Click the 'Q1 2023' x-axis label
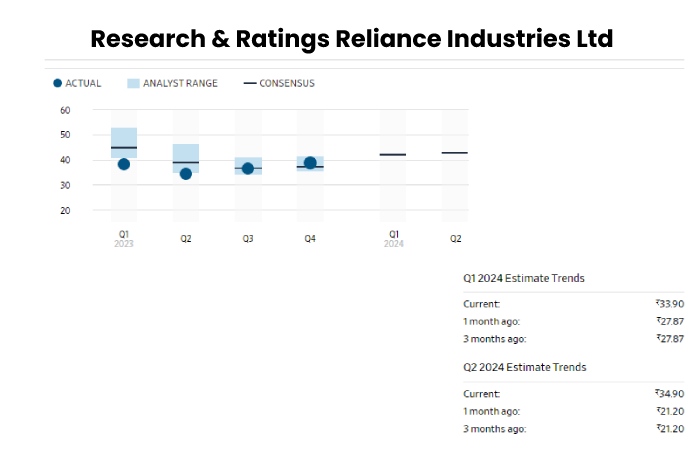This screenshot has width=700, height=450. pyautogui.click(x=124, y=239)
